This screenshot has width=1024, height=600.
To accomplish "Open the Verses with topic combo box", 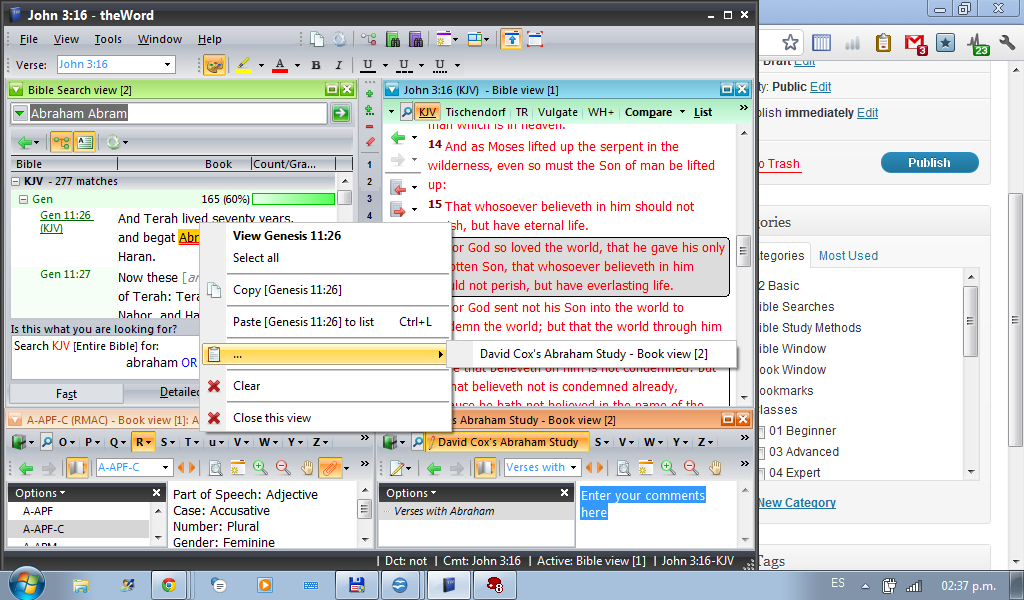I will click(542, 467).
